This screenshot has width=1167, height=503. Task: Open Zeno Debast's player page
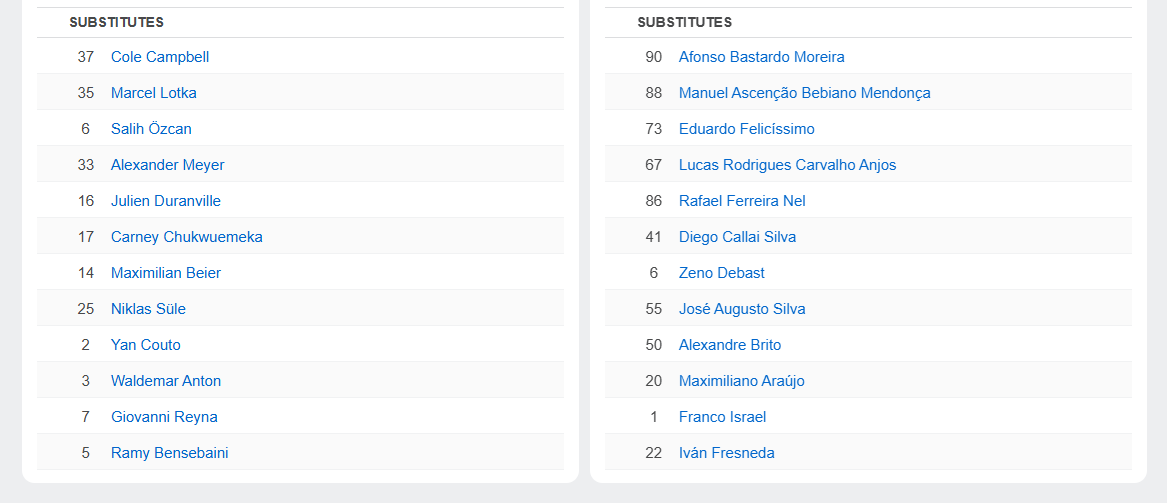coord(721,273)
